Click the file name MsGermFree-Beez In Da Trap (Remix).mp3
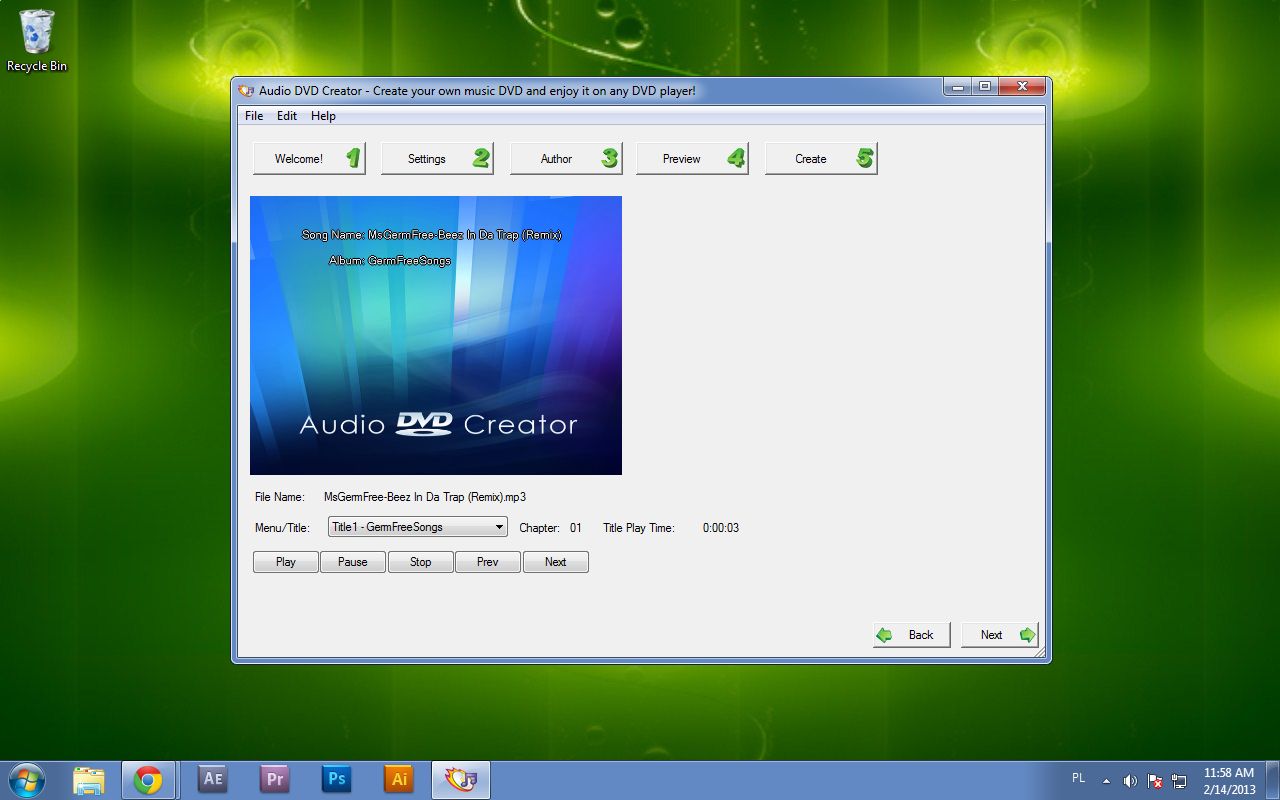 [x=425, y=497]
